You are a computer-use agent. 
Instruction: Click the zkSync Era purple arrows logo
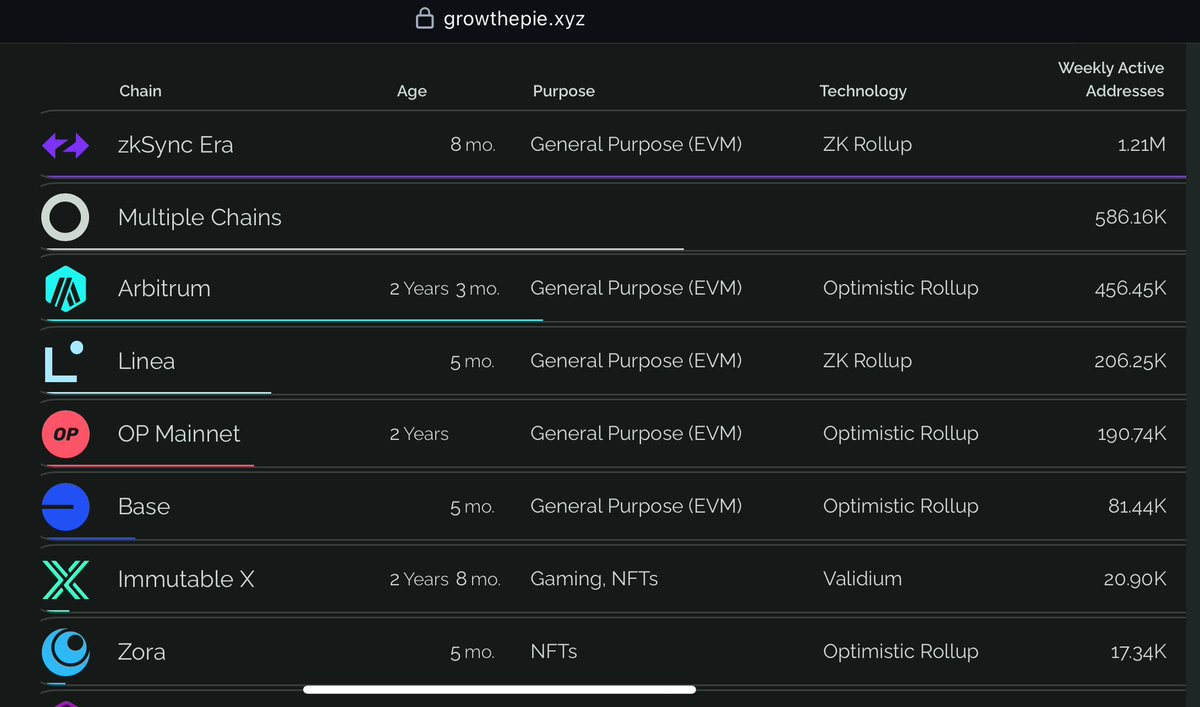[x=65, y=145]
